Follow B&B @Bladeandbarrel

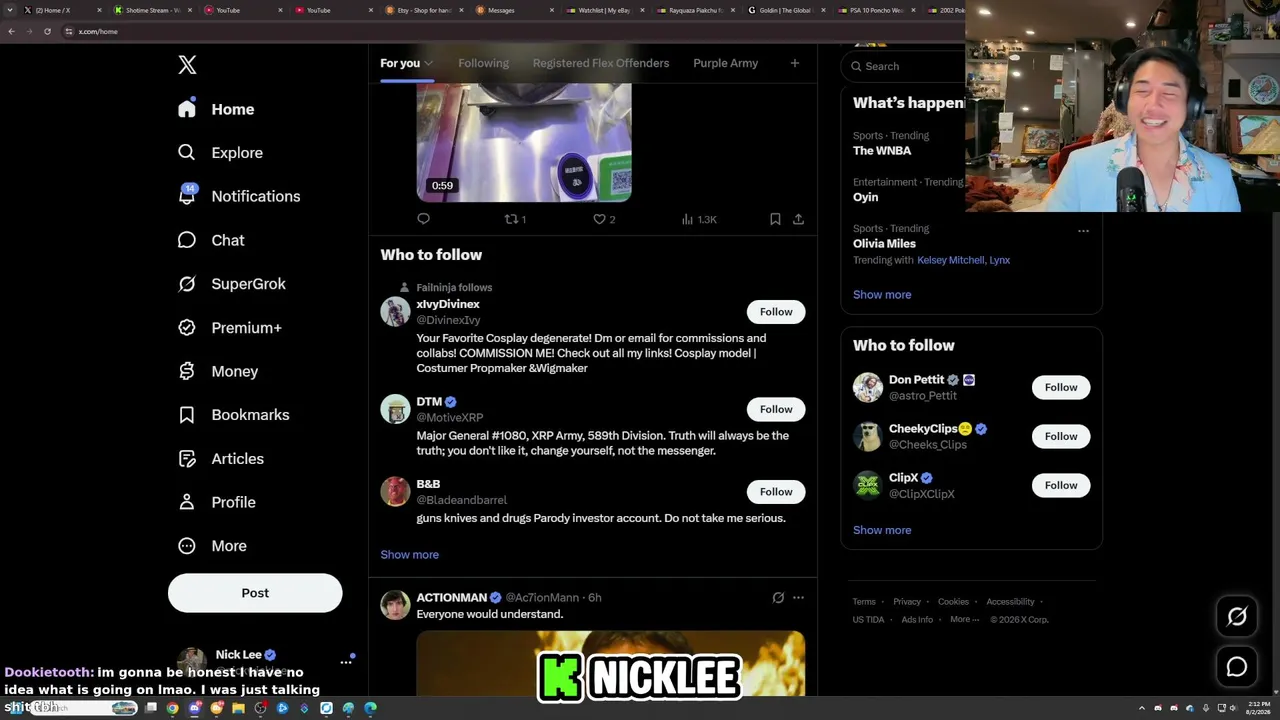click(x=776, y=492)
